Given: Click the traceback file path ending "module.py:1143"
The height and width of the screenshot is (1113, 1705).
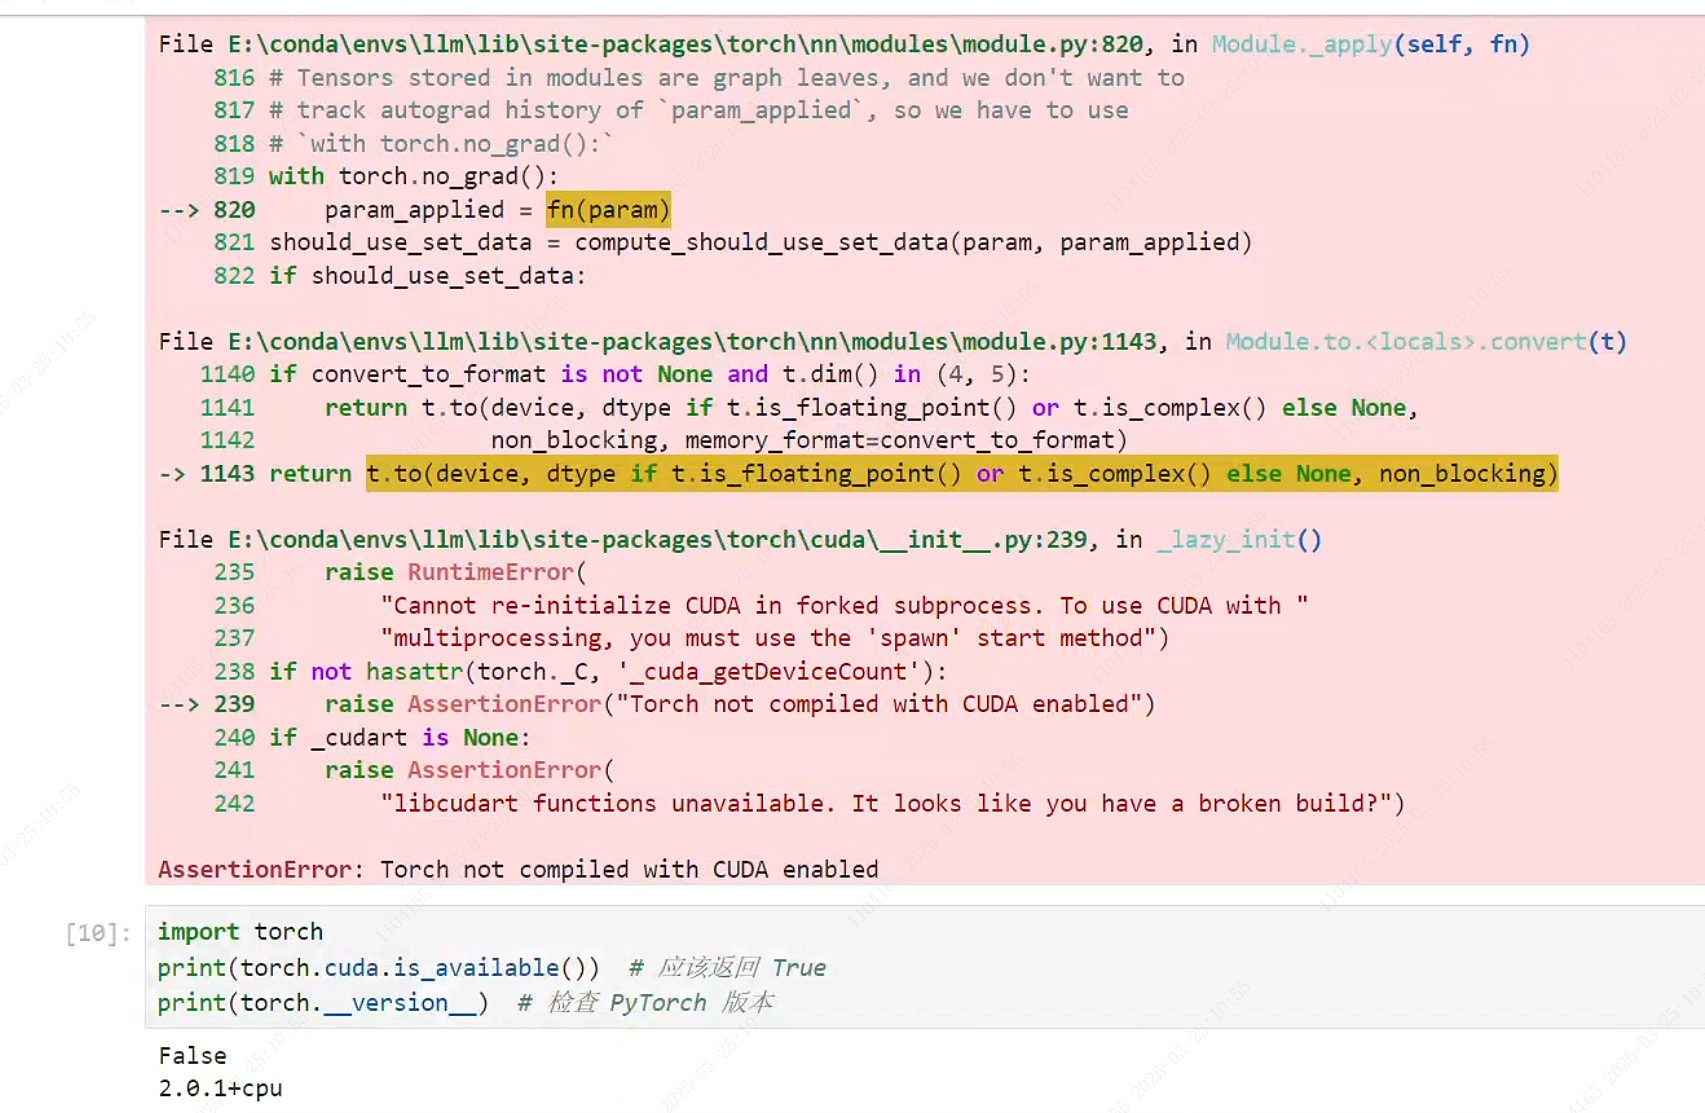Looking at the screenshot, I should pyautogui.click(x=692, y=341).
